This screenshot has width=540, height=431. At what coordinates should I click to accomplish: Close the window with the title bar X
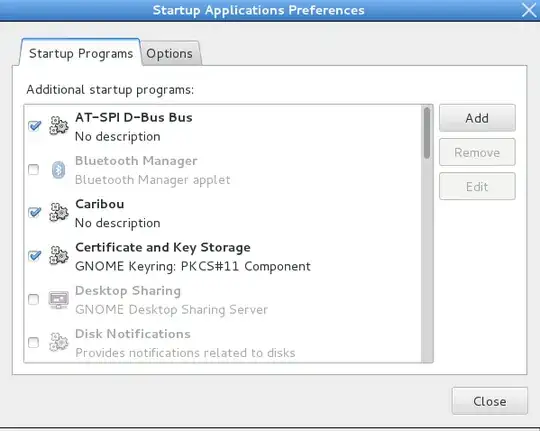529,10
